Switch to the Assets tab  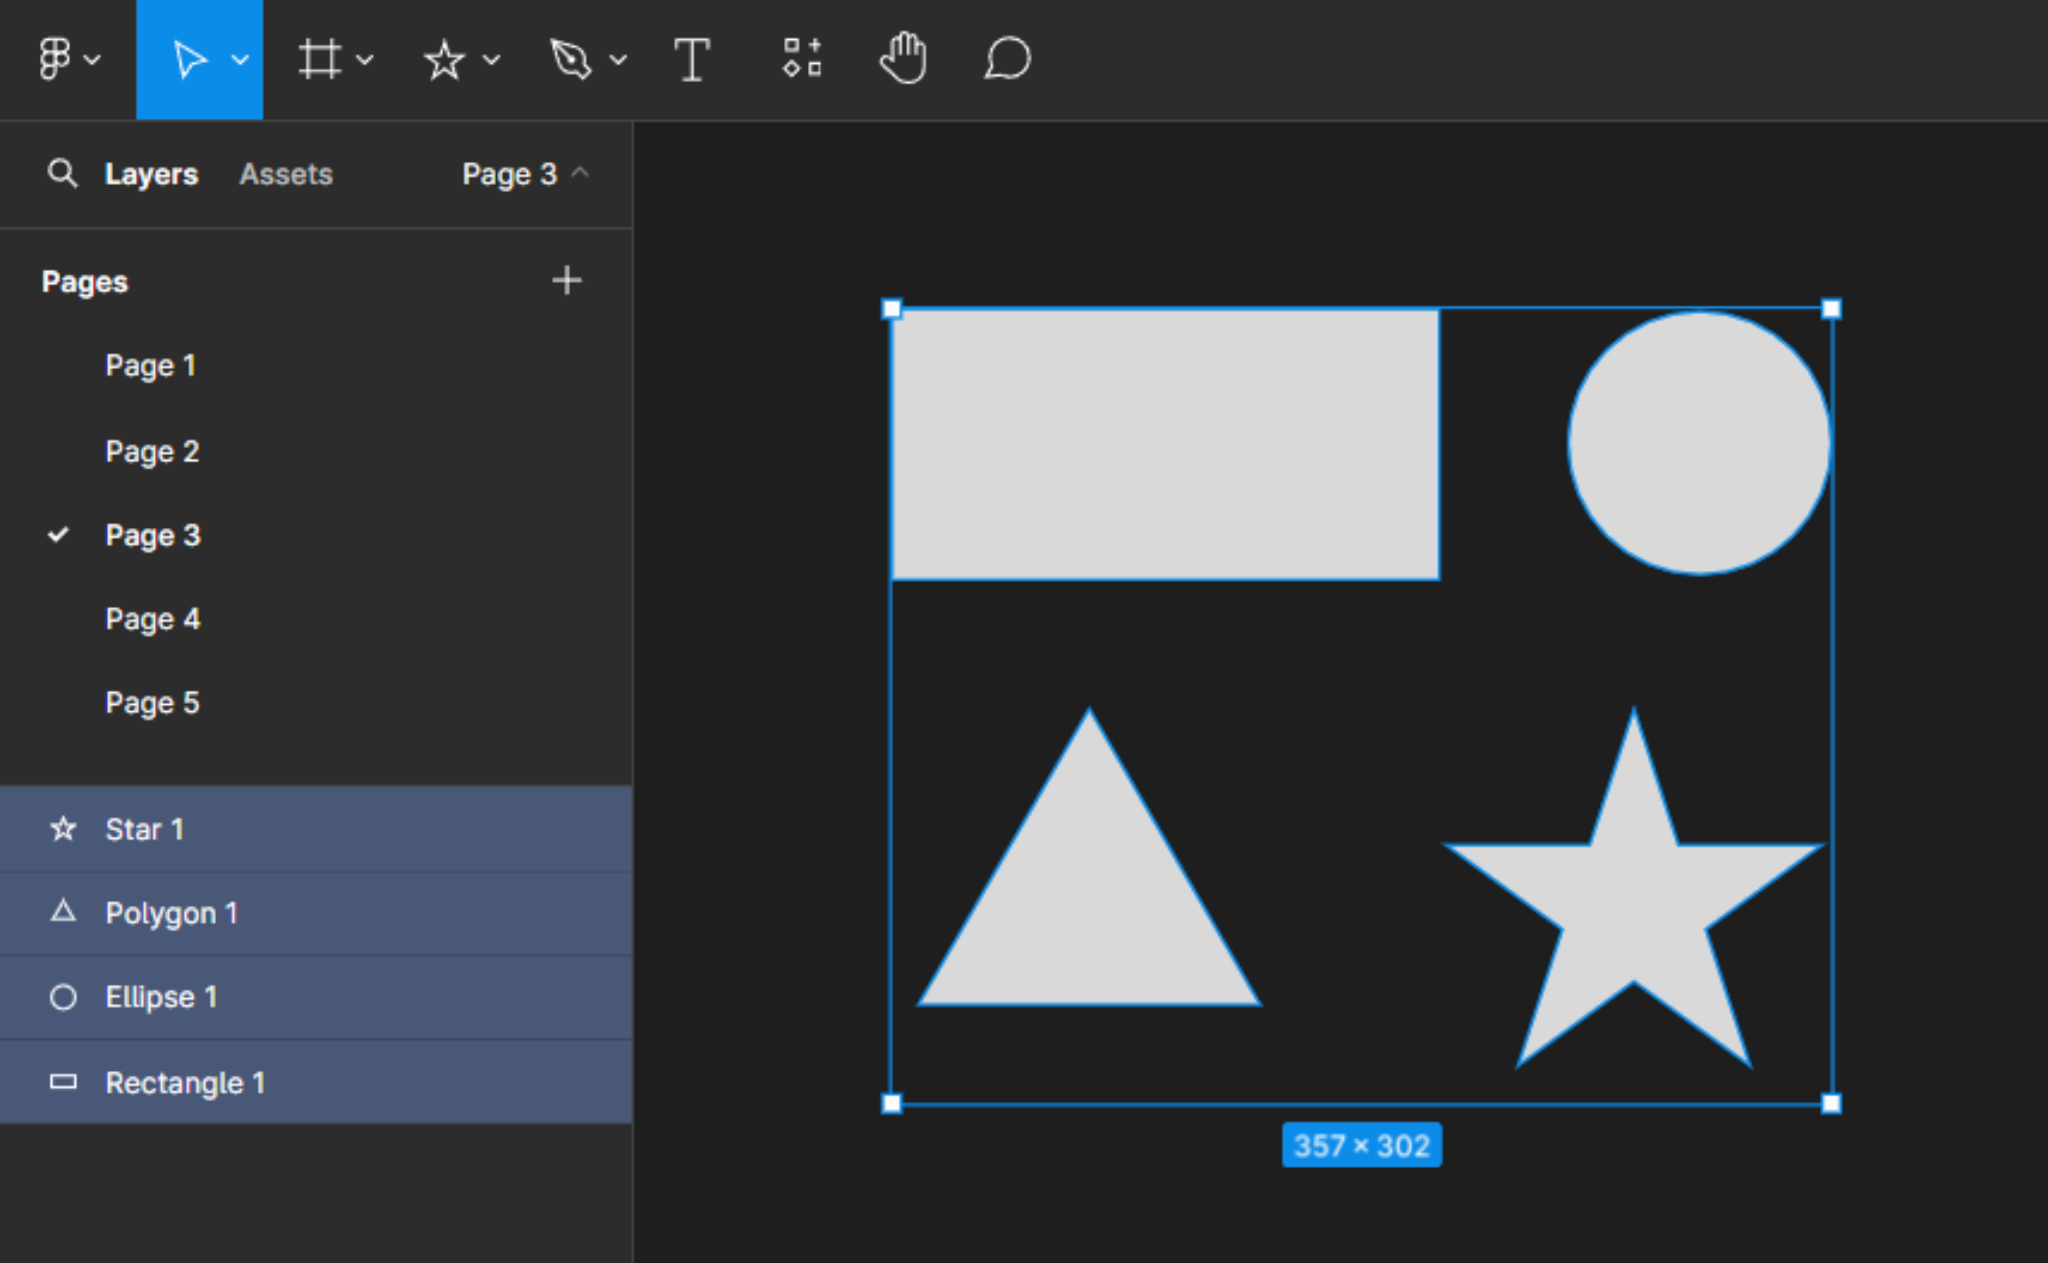tap(286, 174)
